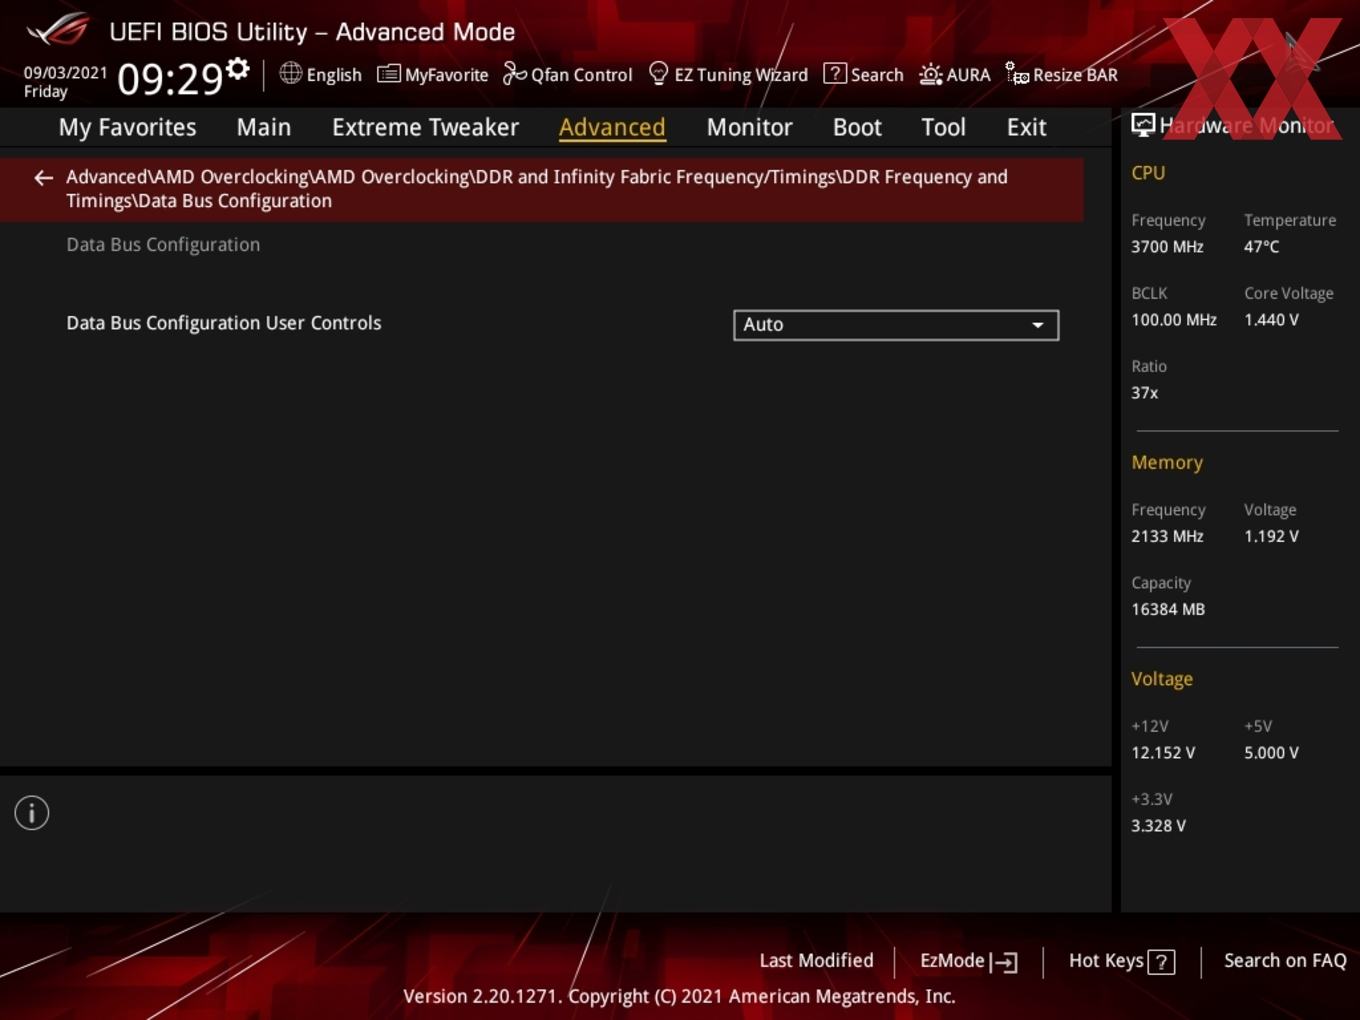Click the English language label

(x=334, y=75)
